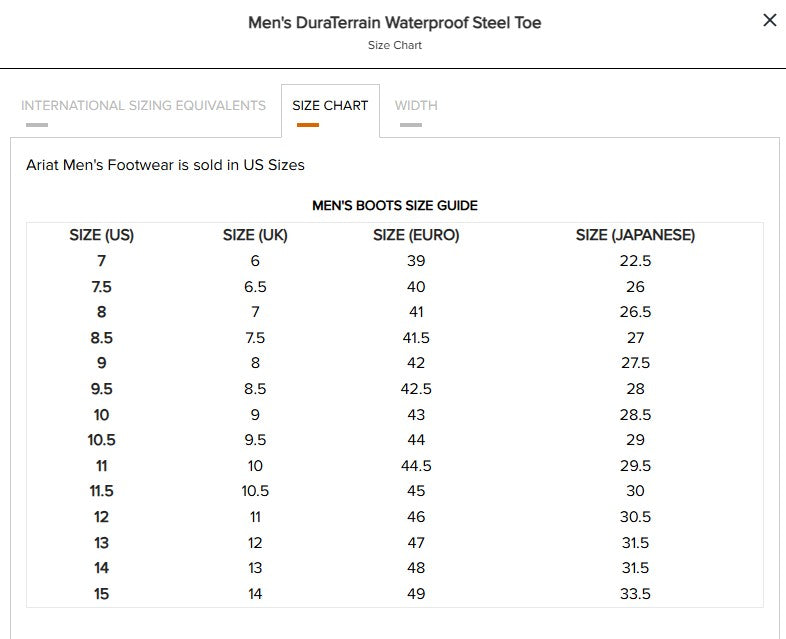Click Japanese size 33.5 cell
786x639 pixels.
(635, 594)
